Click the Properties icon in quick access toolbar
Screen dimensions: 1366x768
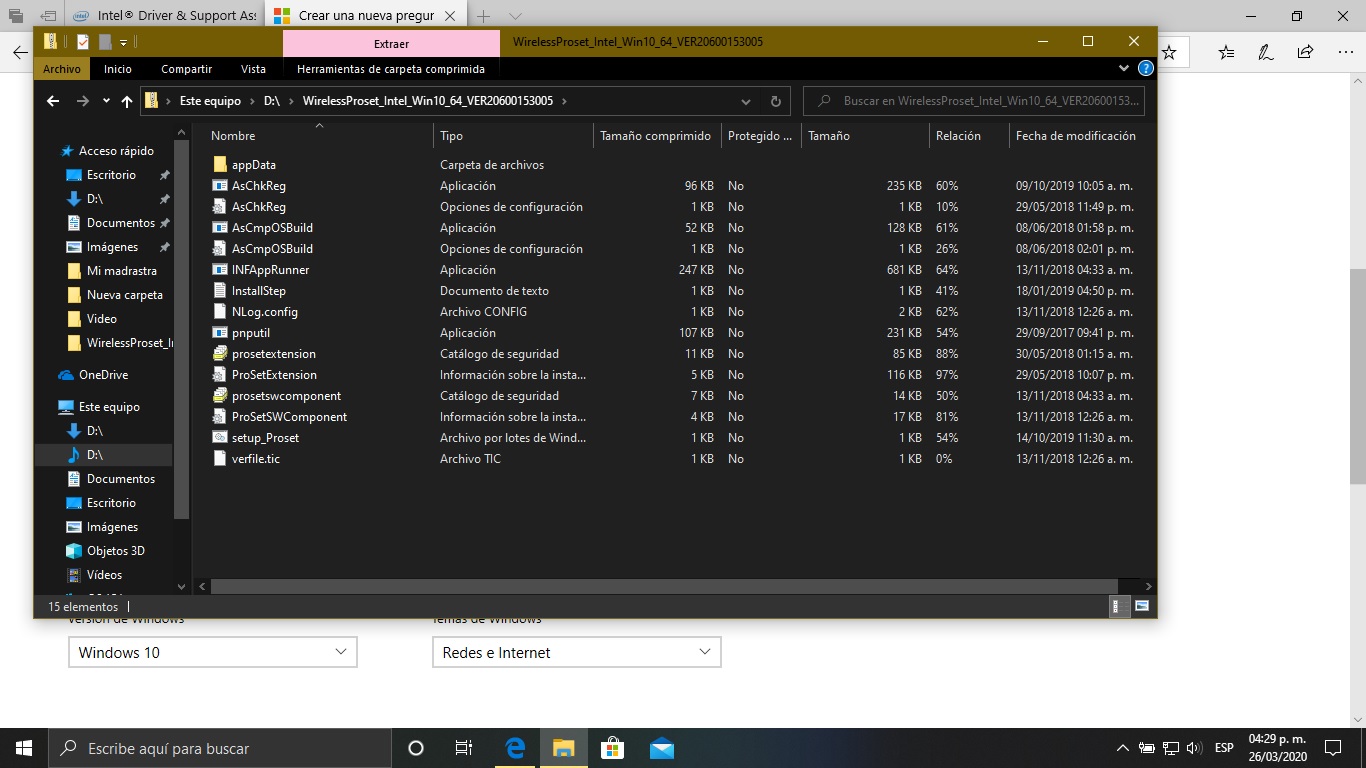[83, 42]
